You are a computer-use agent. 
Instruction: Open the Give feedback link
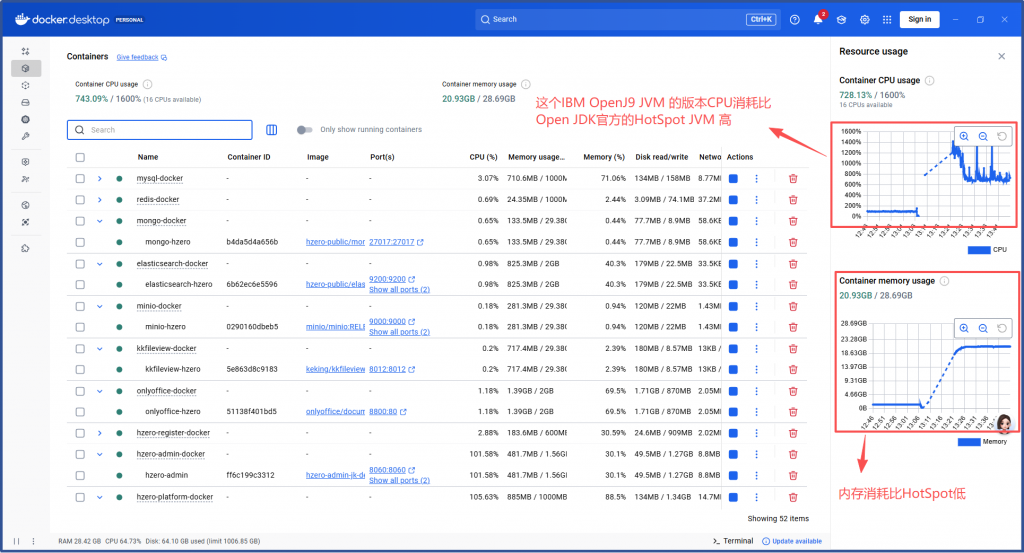point(140,58)
